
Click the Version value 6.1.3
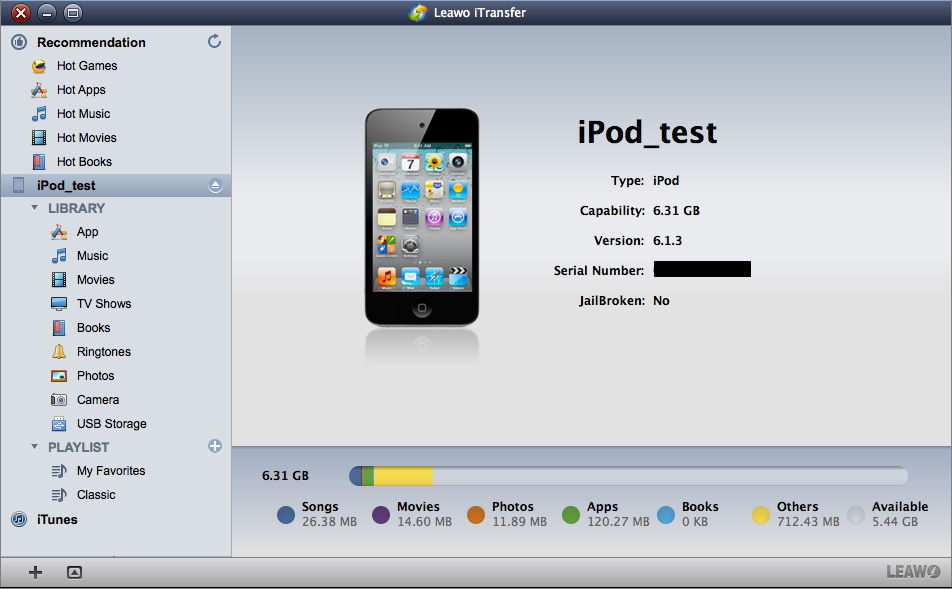pyautogui.click(x=667, y=240)
